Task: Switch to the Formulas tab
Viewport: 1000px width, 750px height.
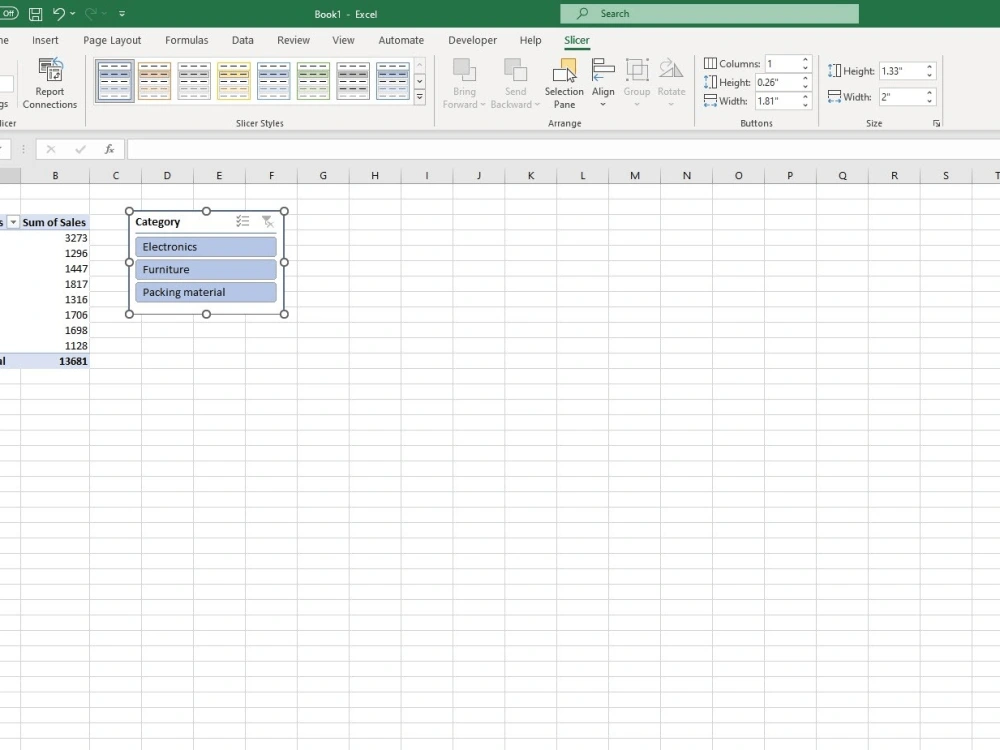Action: (186, 40)
